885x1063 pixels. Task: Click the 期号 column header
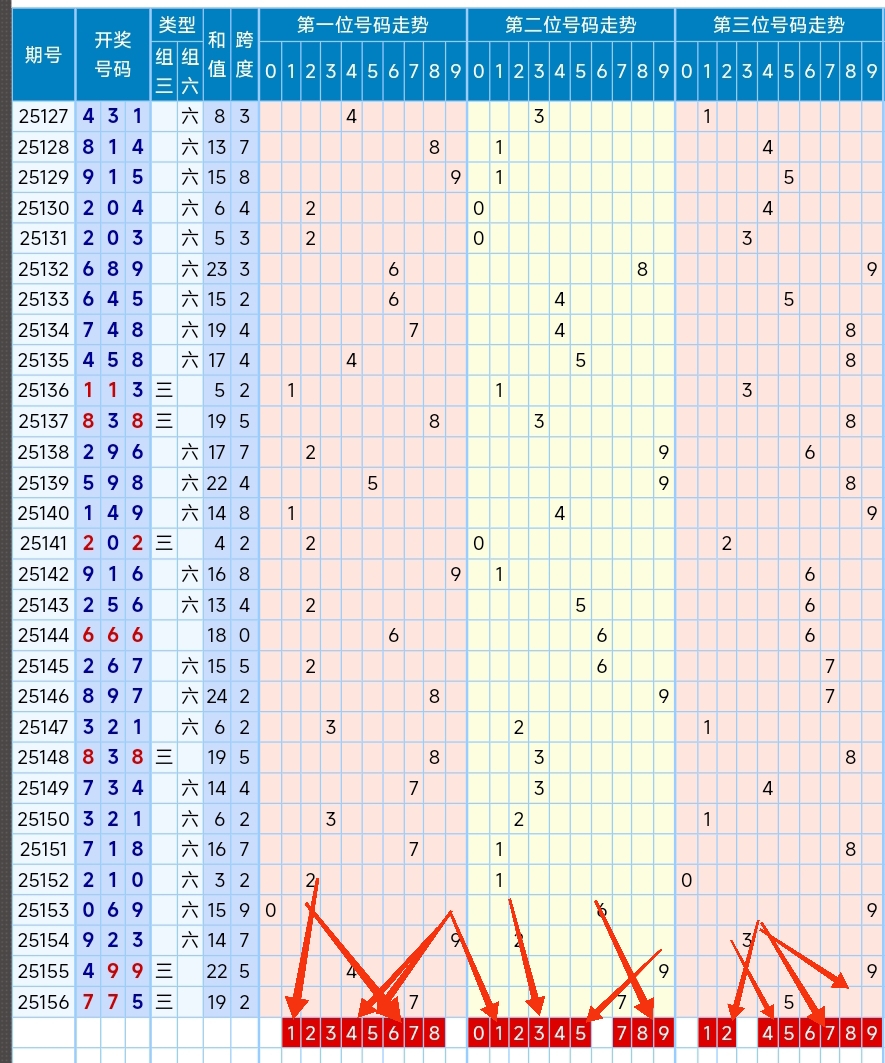43,54
